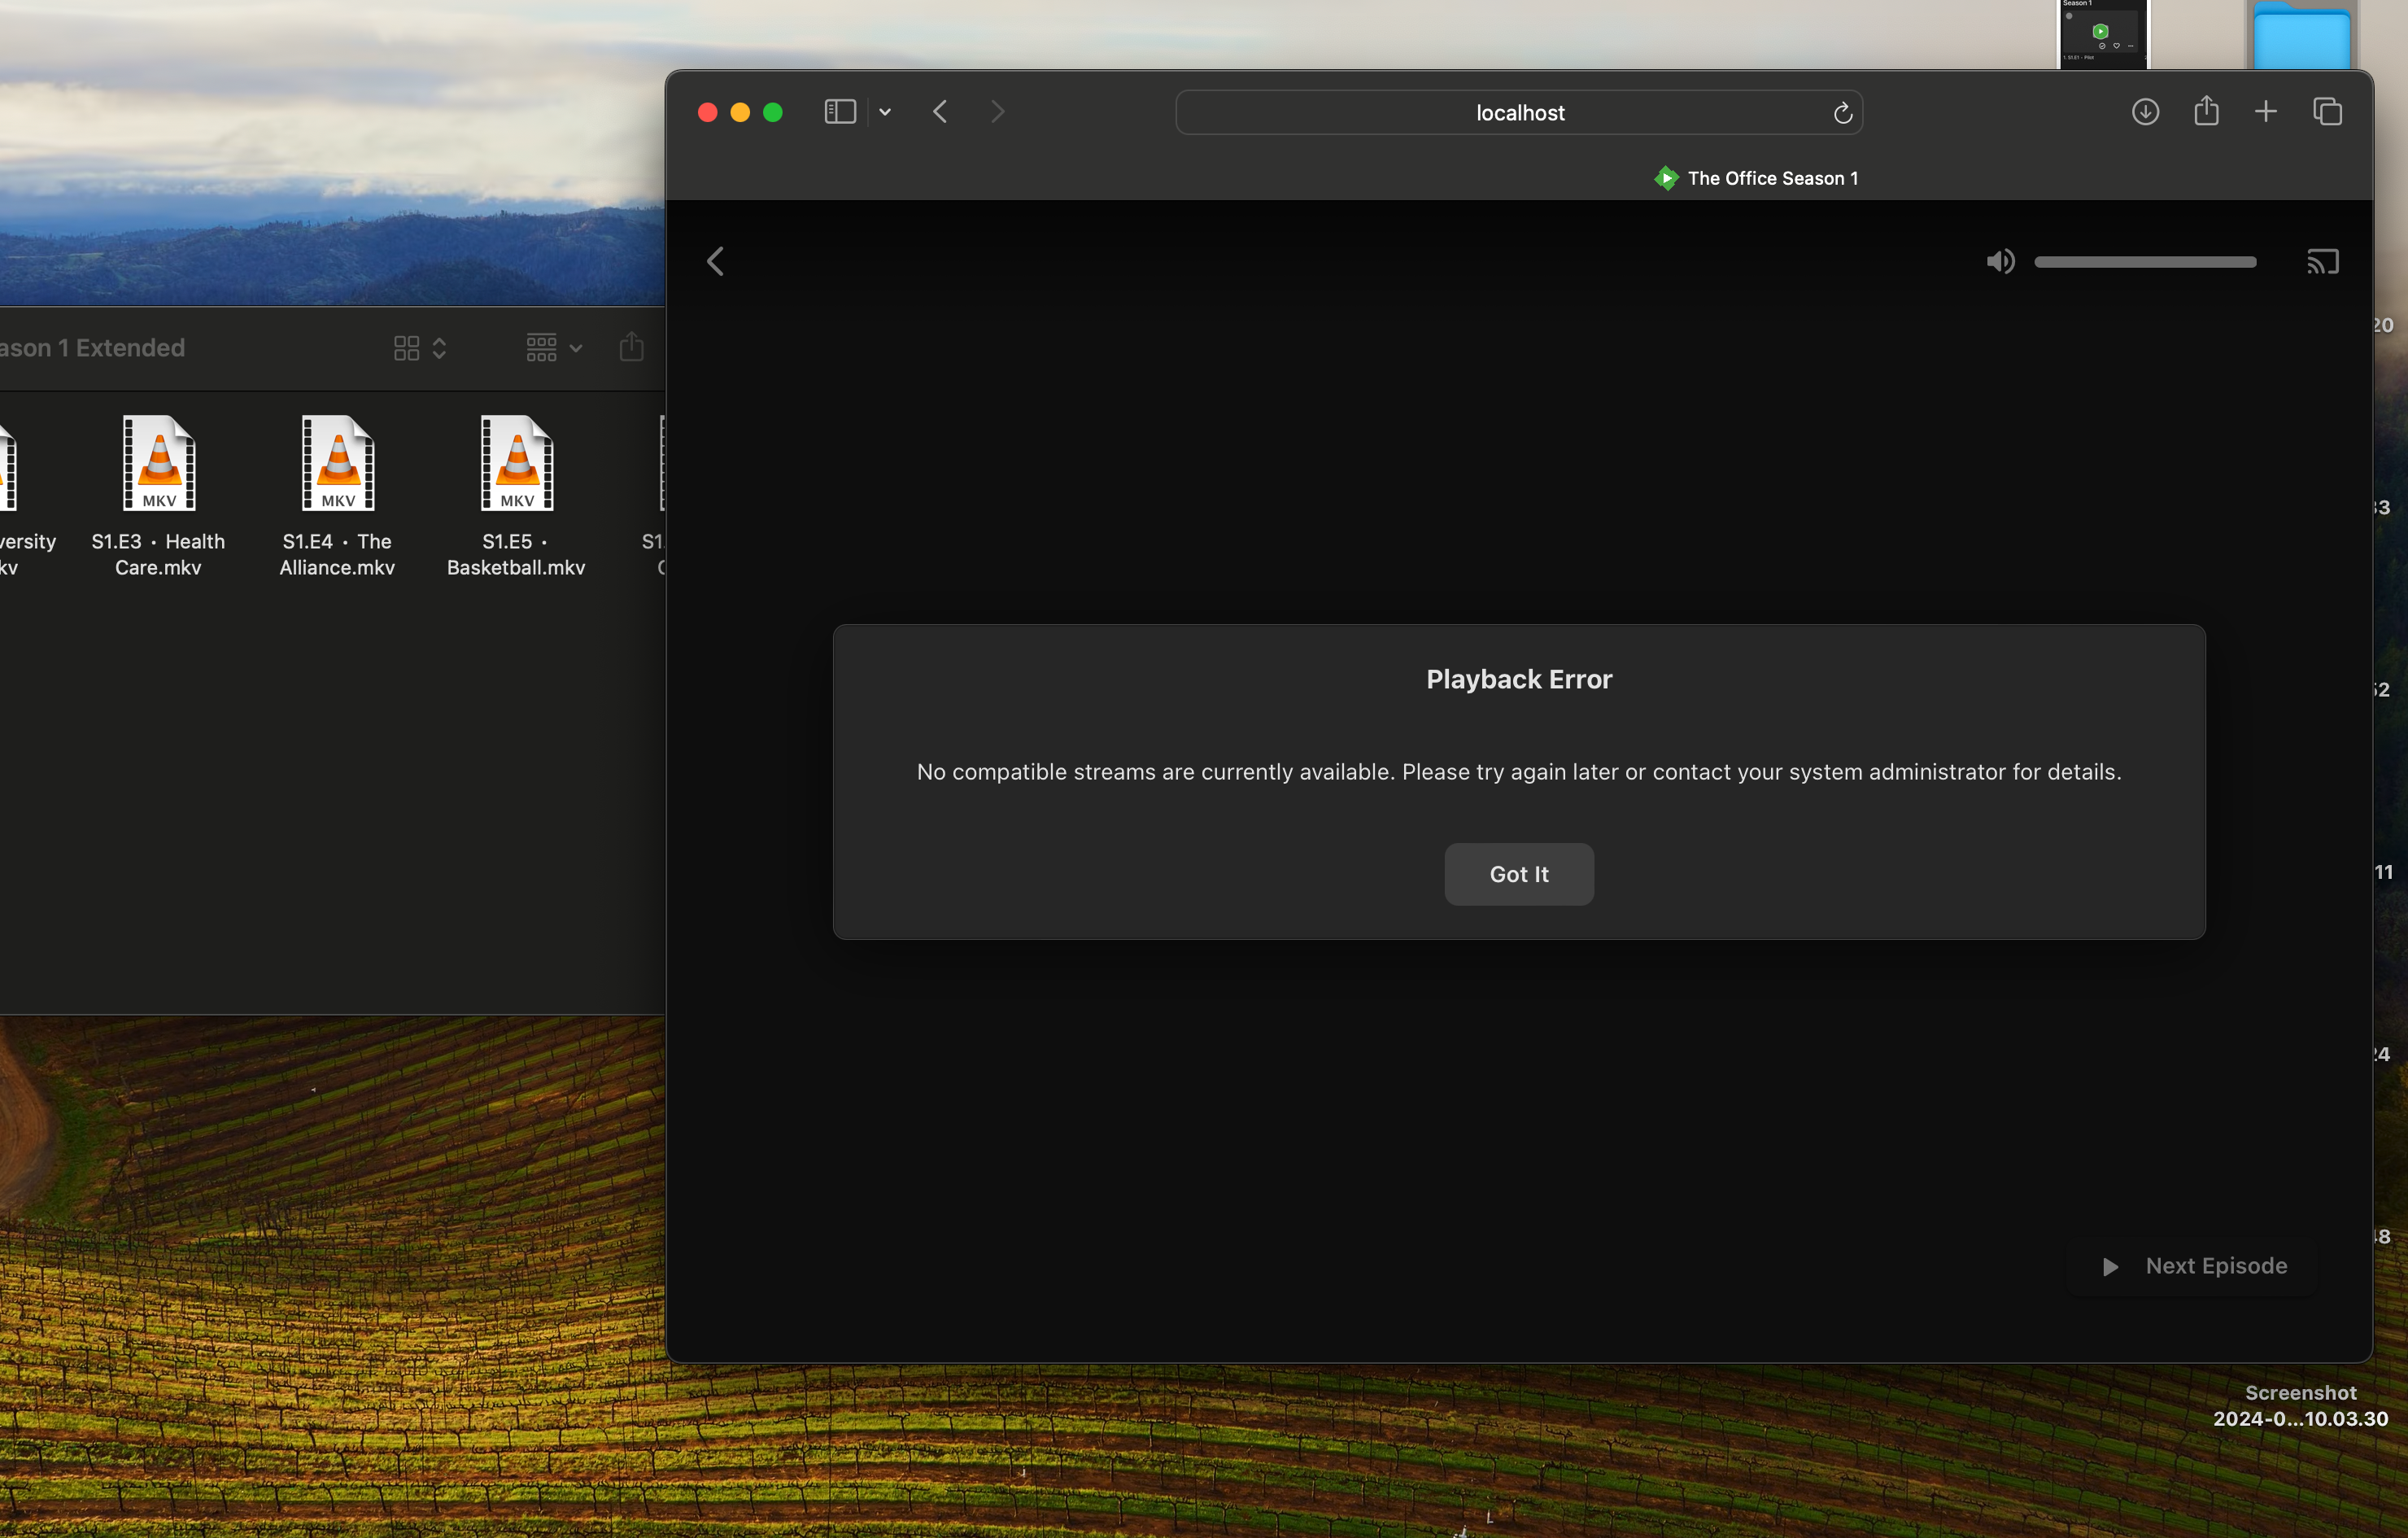Expand the sidebar options dropdown chevron
This screenshot has height=1538, width=2408.
885,112
